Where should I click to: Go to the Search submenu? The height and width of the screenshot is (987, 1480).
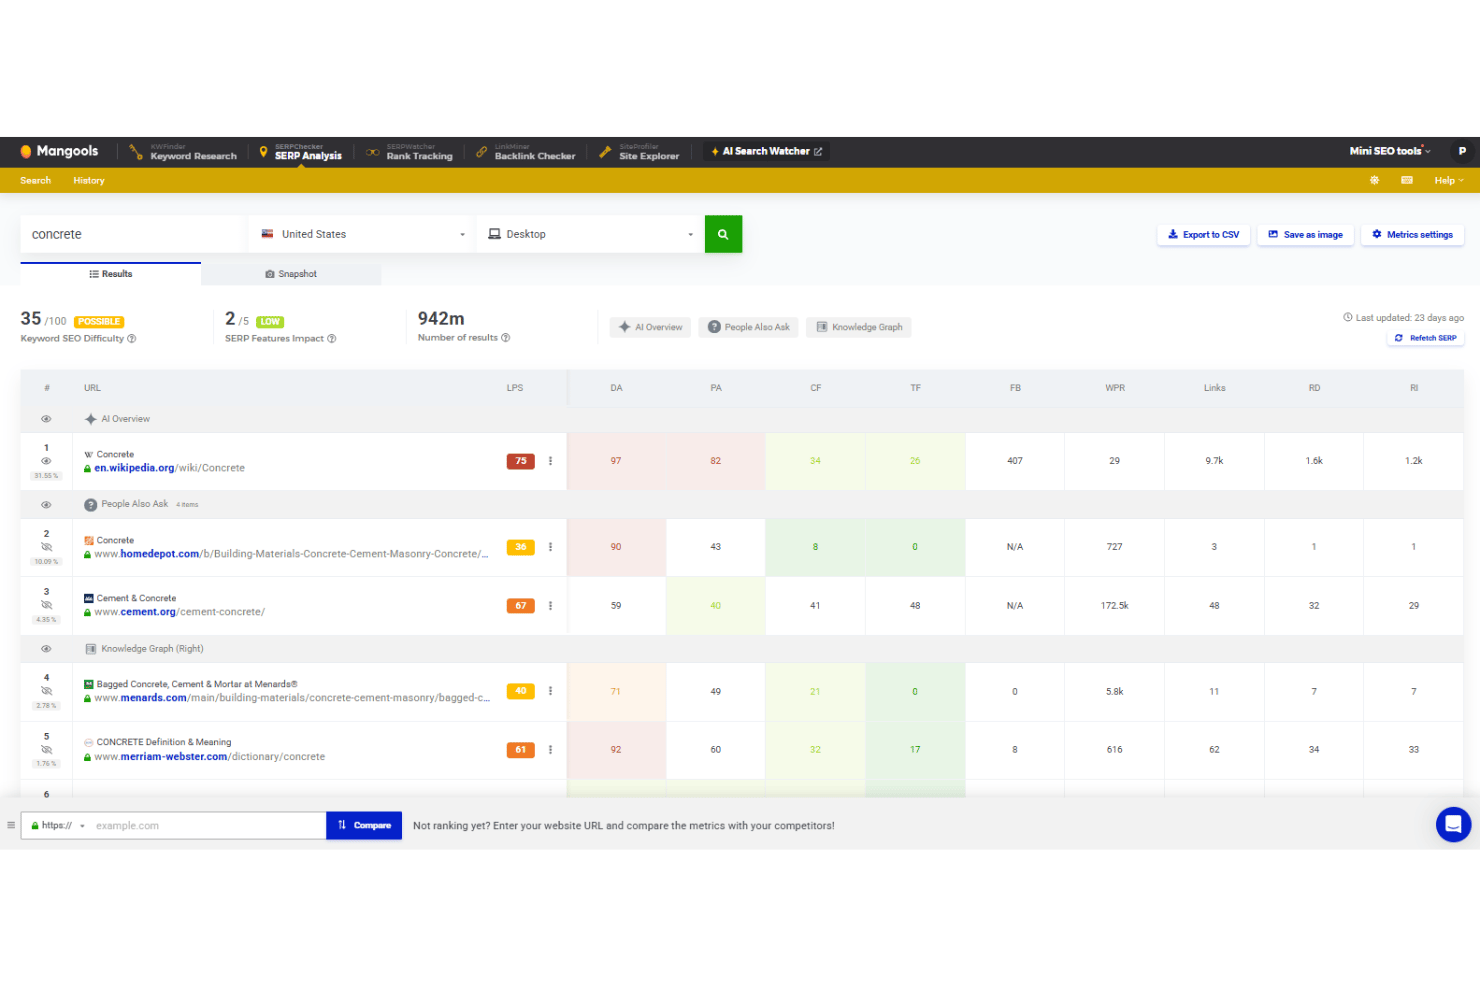35,181
